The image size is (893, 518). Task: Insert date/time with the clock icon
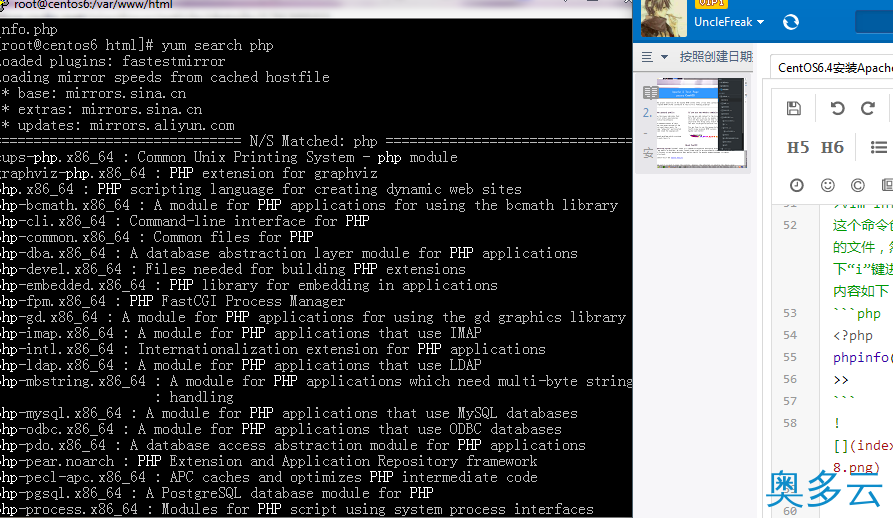click(x=797, y=185)
